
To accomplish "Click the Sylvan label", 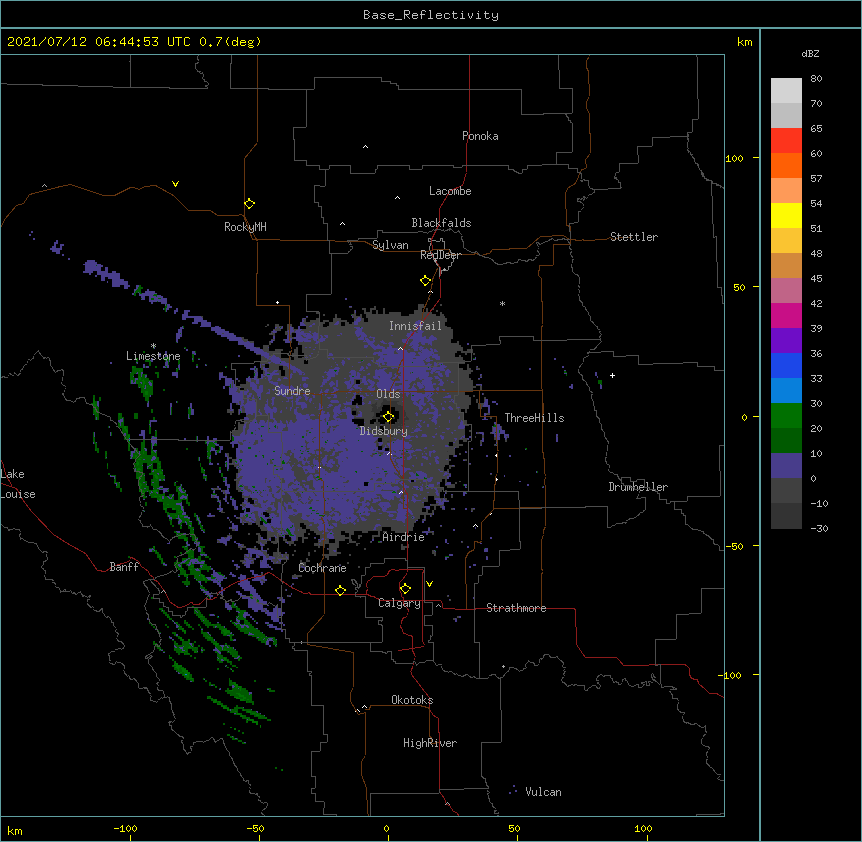I will [390, 245].
